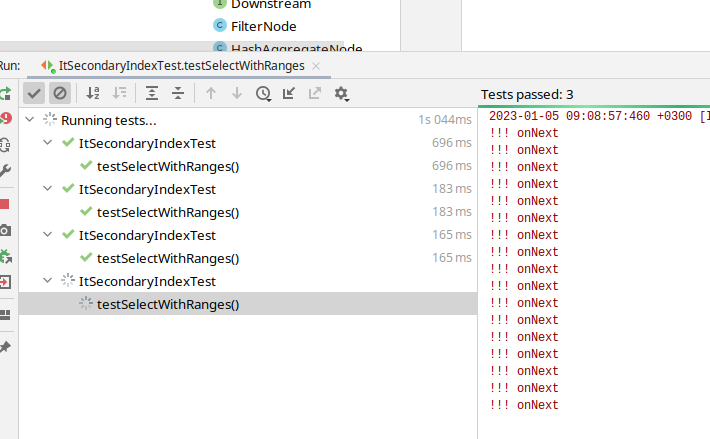Export test results icon
Viewport: 710px width, 439px height.
point(315,93)
